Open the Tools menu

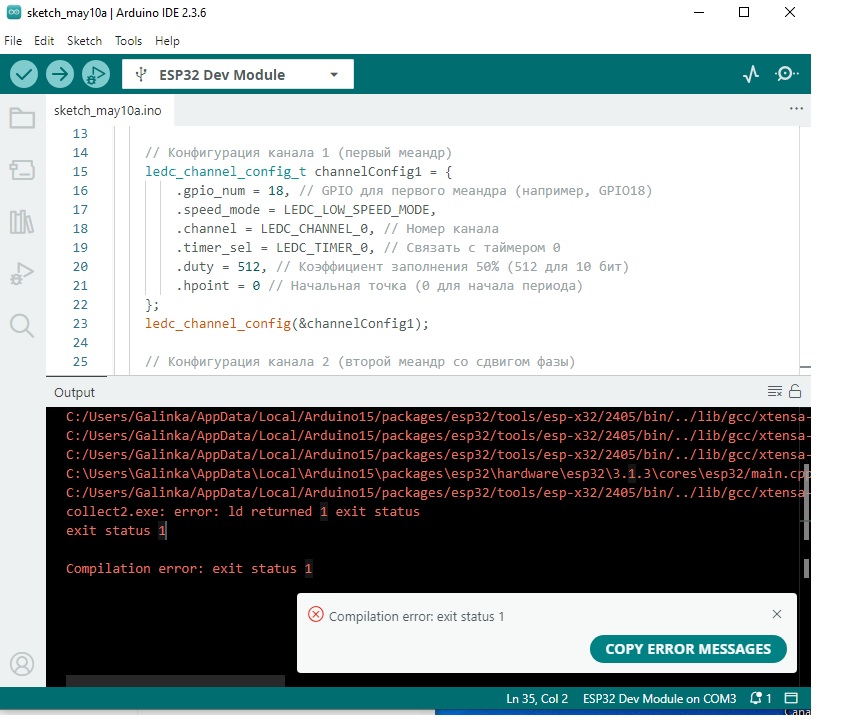click(x=128, y=41)
